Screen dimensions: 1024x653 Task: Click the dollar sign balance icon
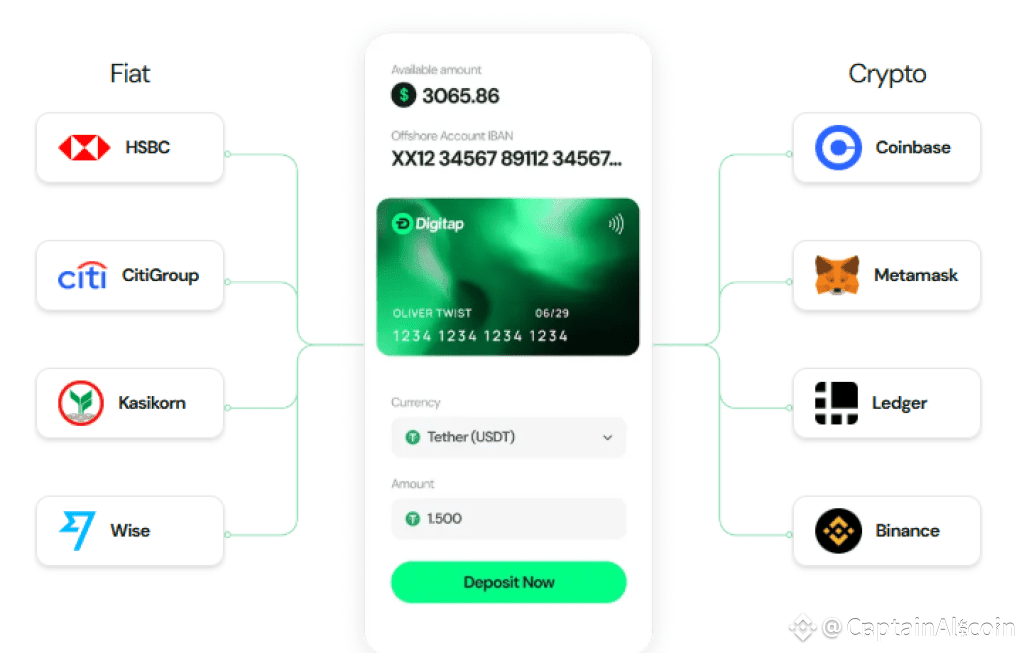coord(404,95)
